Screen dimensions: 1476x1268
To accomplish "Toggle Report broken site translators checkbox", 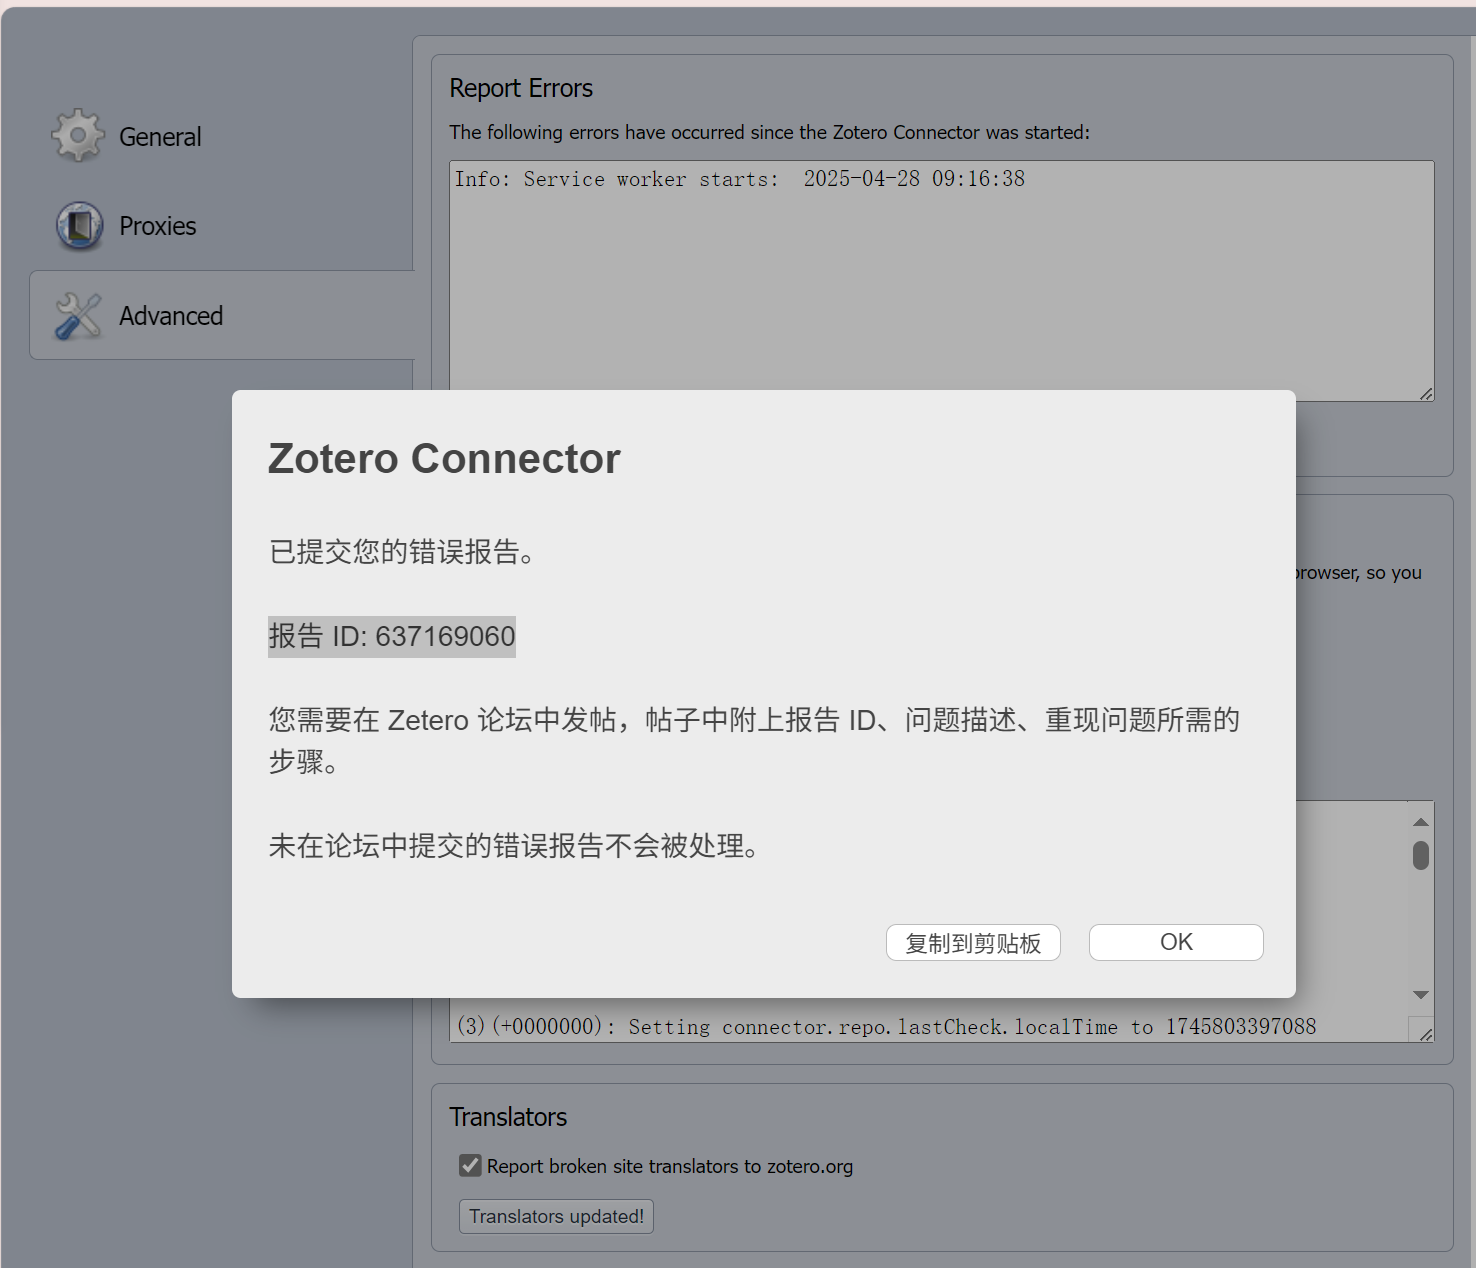I will 470,1165.
